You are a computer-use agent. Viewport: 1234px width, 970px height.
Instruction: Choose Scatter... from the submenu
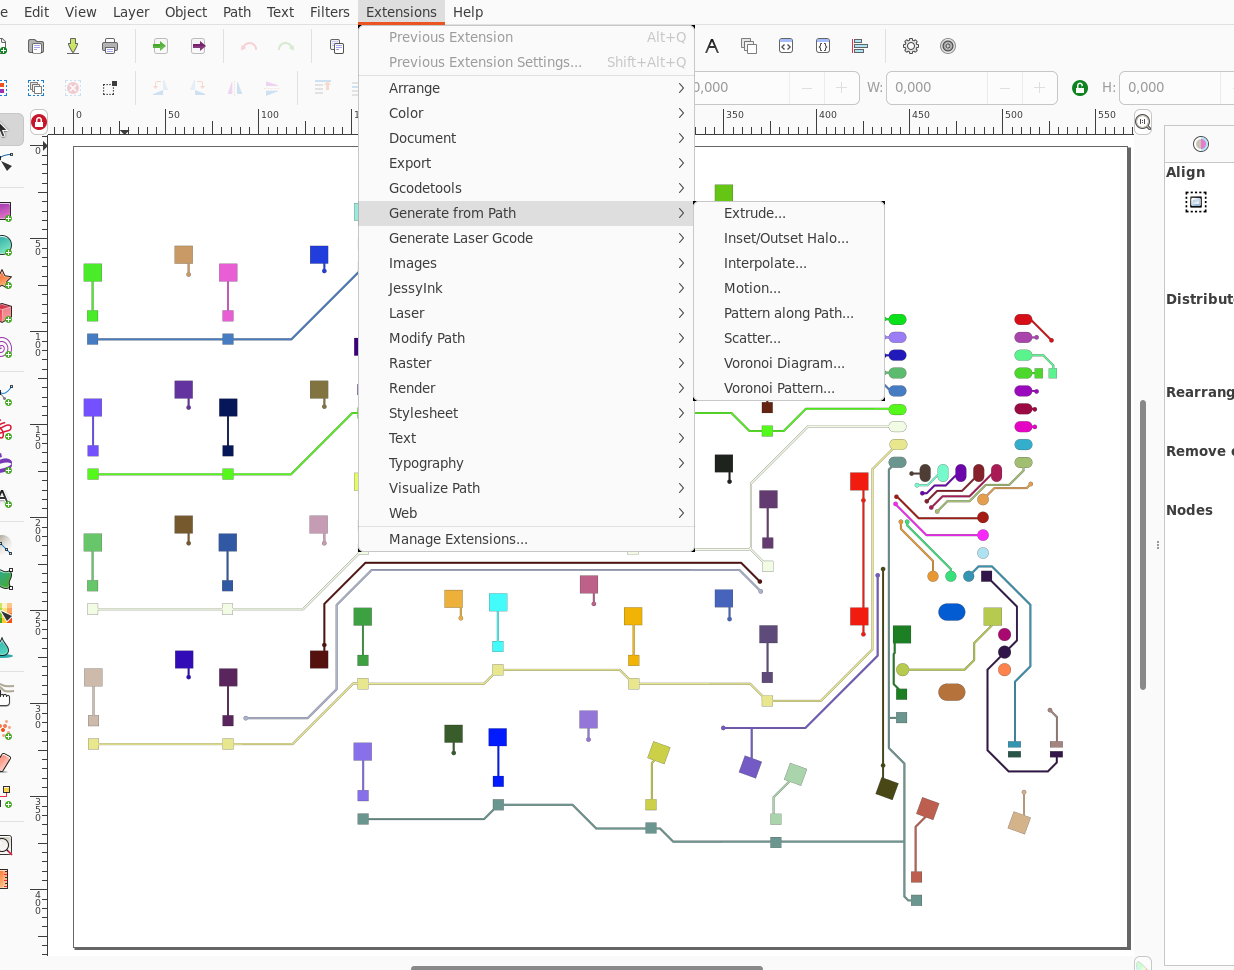(789, 338)
